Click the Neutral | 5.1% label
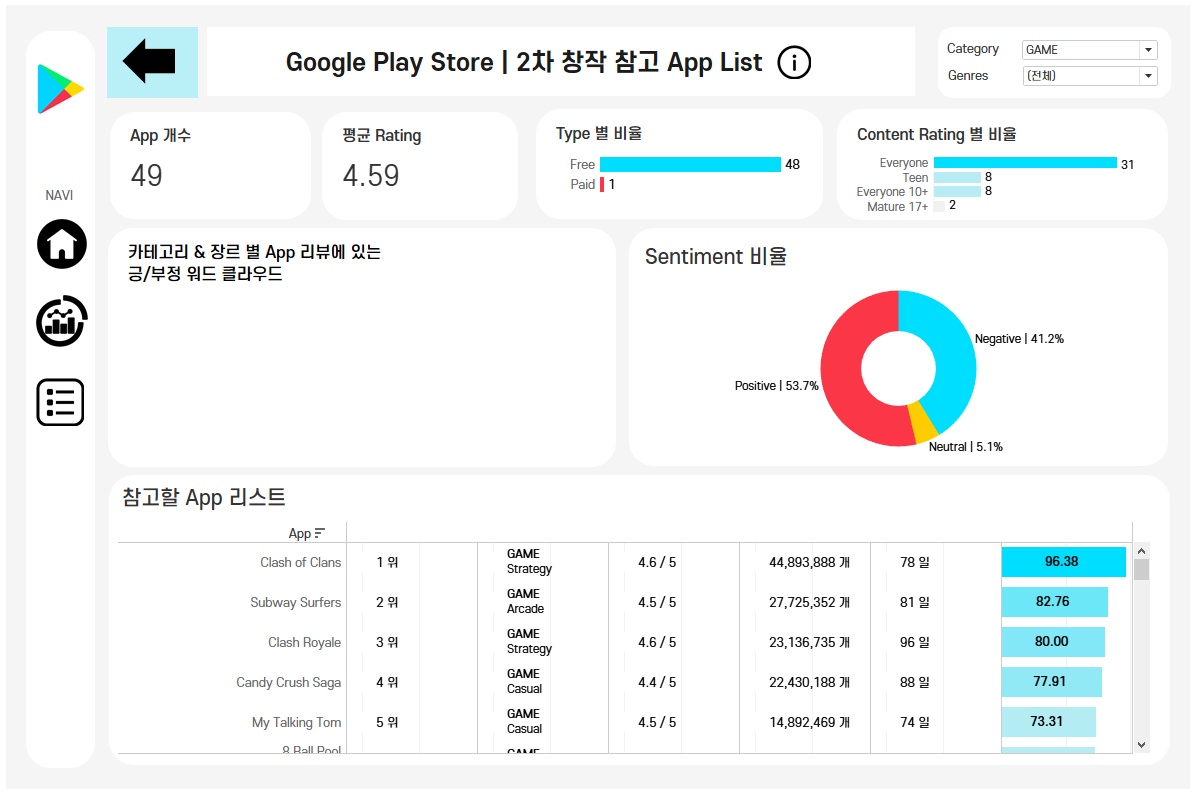The width and height of the screenshot is (1195, 796). tap(966, 447)
